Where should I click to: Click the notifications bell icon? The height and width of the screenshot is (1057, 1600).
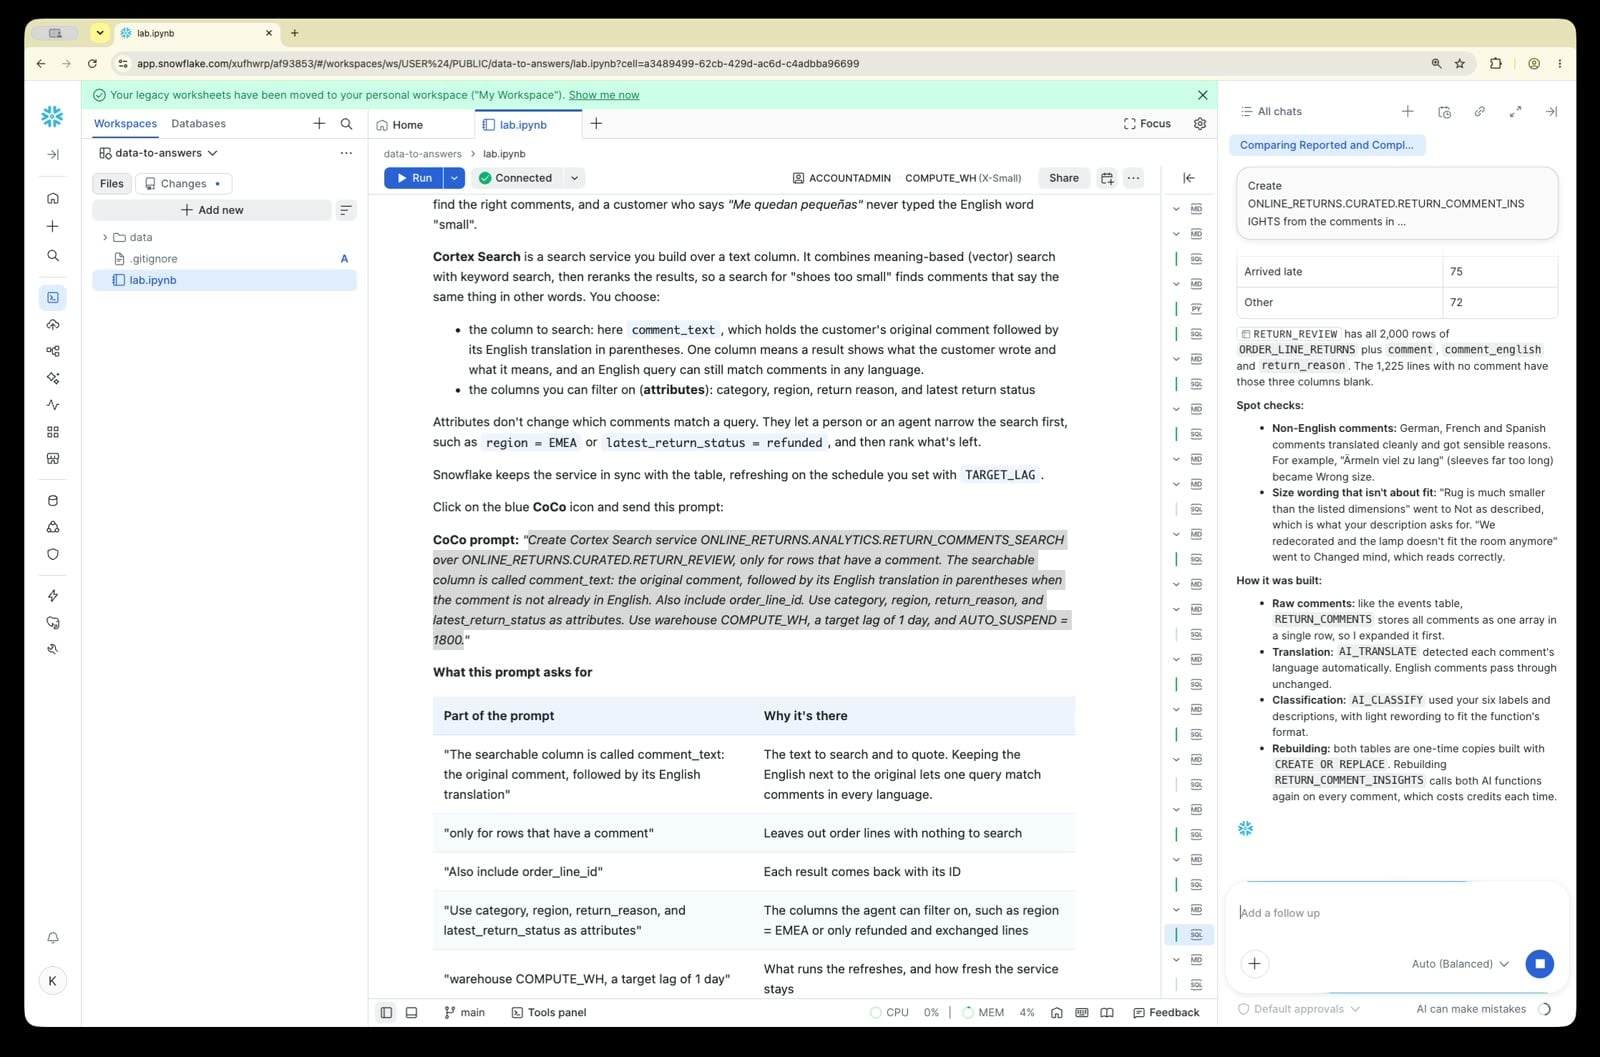pyautogui.click(x=53, y=937)
